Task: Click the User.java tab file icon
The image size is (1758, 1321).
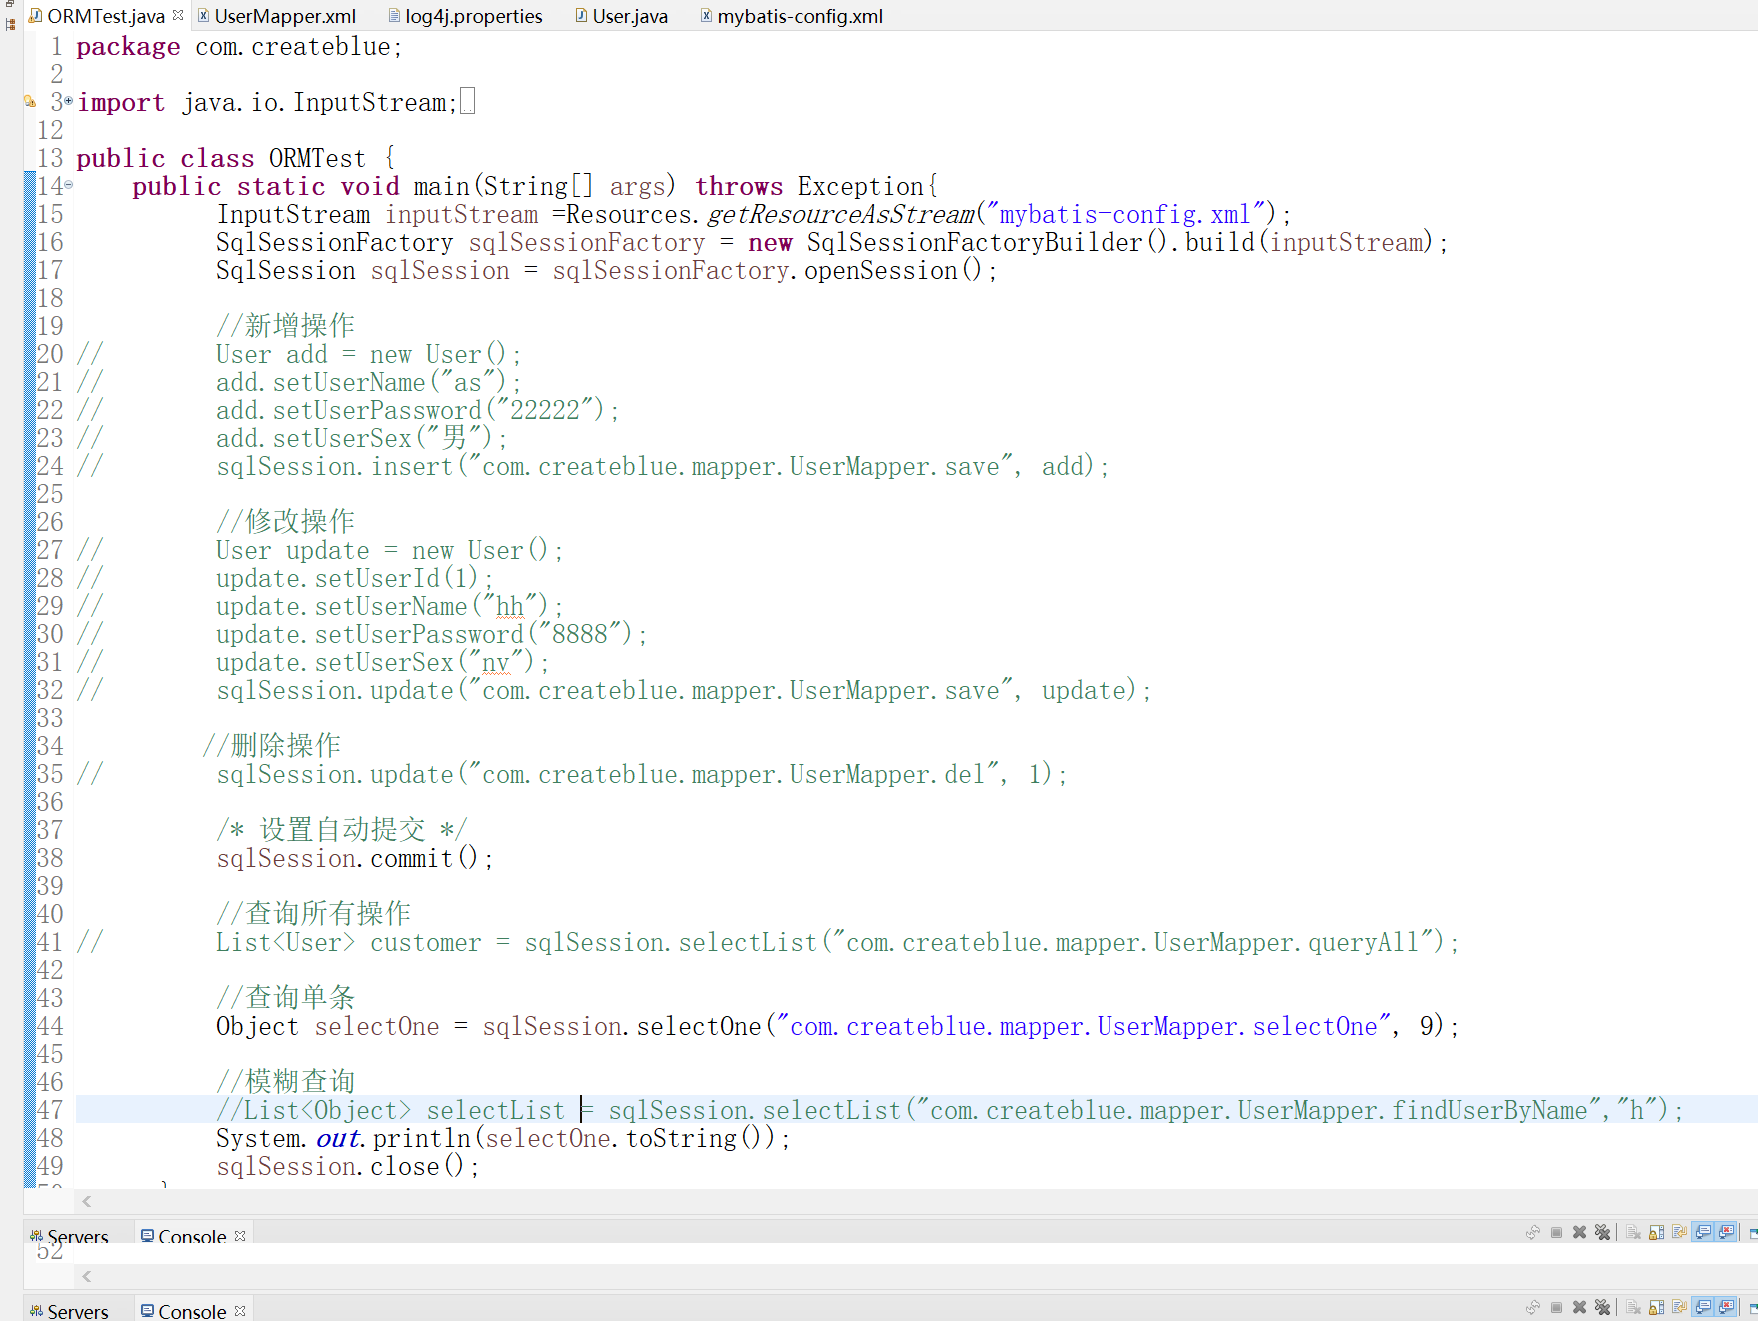Action: click(581, 15)
